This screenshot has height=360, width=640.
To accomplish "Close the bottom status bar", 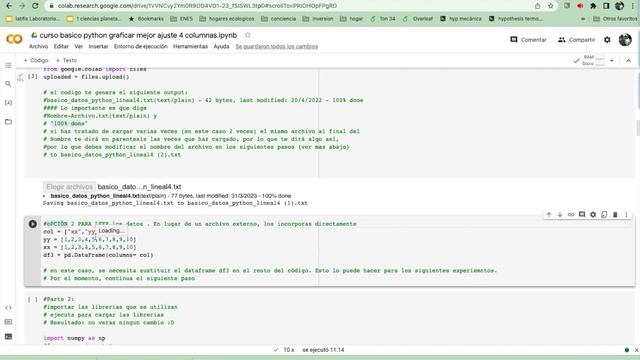I will point(636,350).
